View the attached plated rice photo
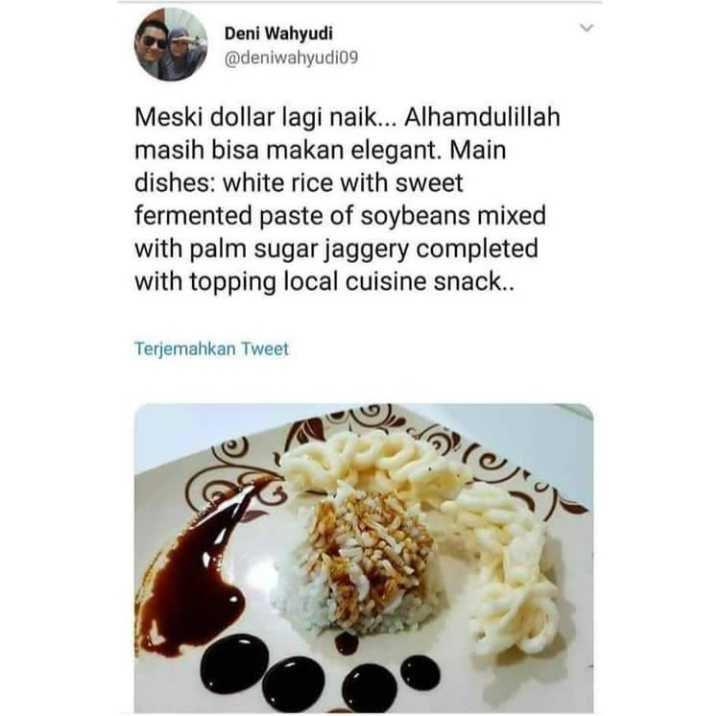Screen dimensions: 719x716 click(364, 558)
